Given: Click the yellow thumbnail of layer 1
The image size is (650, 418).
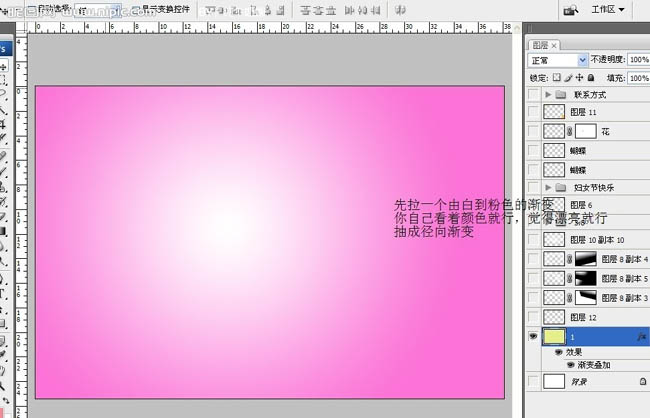Looking at the screenshot, I should point(554,336).
